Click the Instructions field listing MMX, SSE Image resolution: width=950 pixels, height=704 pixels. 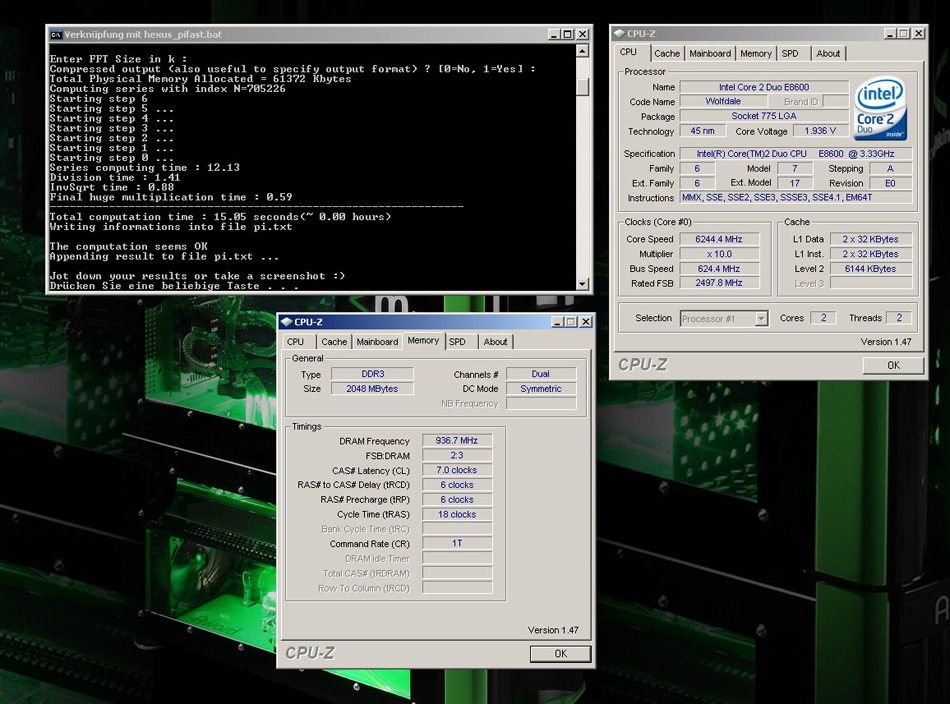point(796,198)
